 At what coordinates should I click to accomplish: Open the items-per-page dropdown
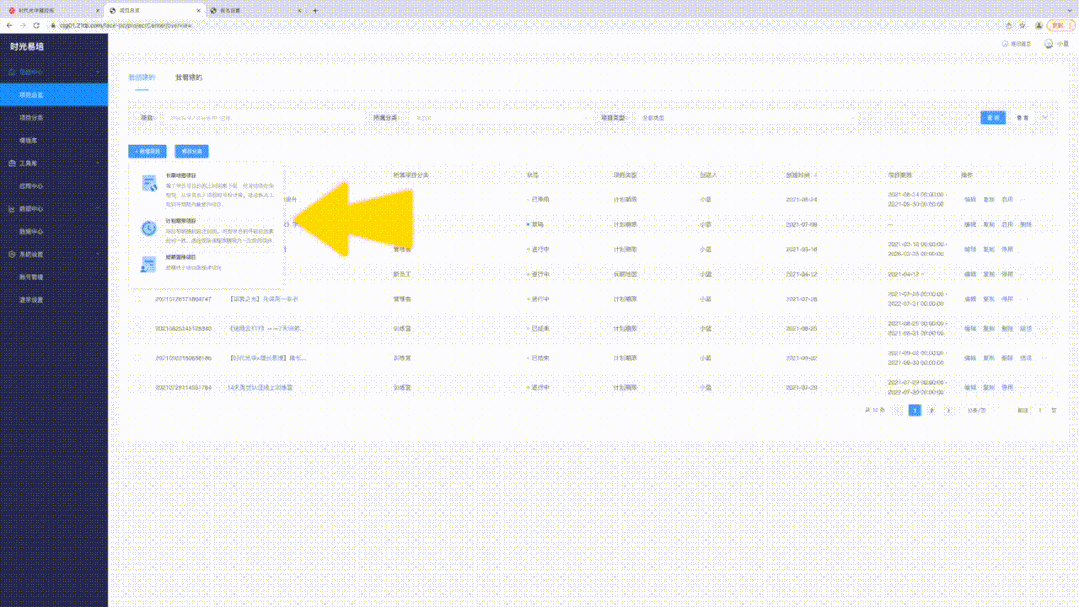click(x=978, y=410)
